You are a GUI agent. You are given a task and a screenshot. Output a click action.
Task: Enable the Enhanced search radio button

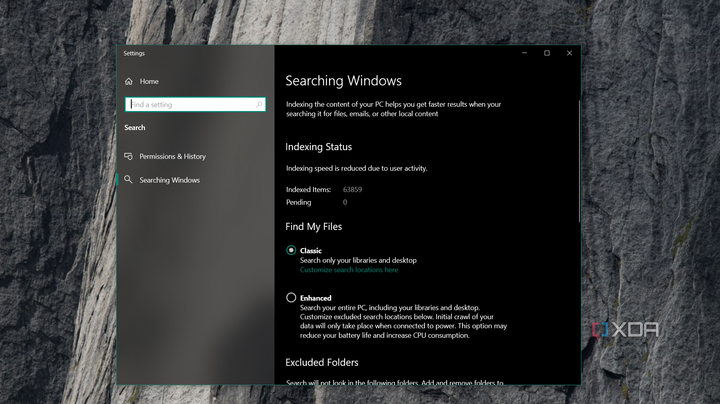pos(291,298)
